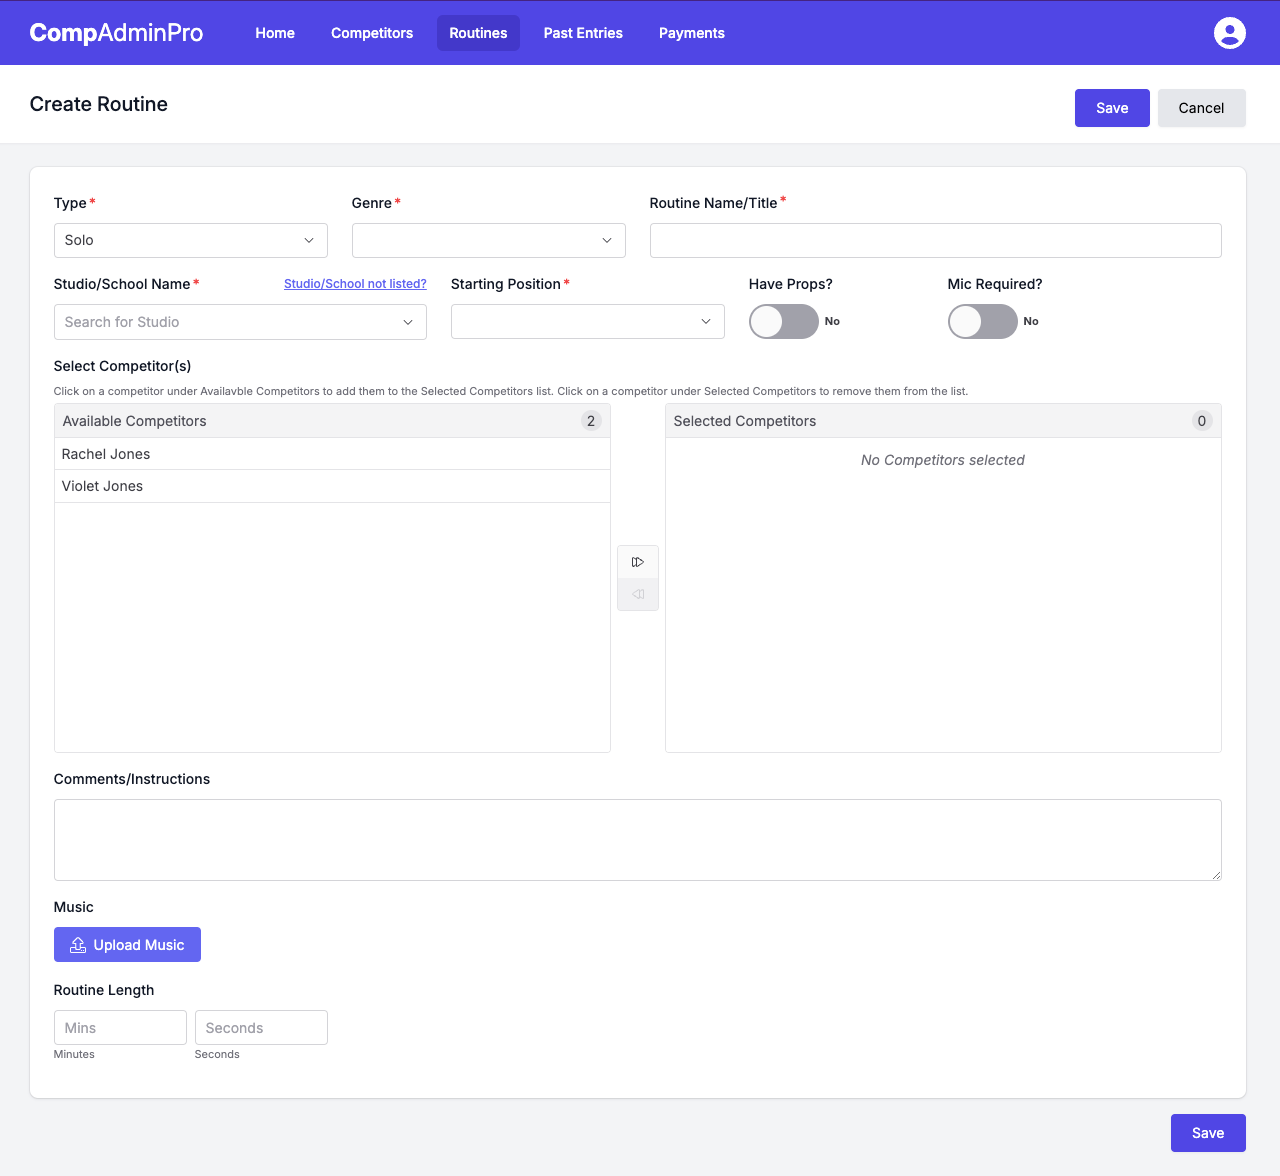
Task: Click the CompAdminPro logo
Action: point(116,33)
